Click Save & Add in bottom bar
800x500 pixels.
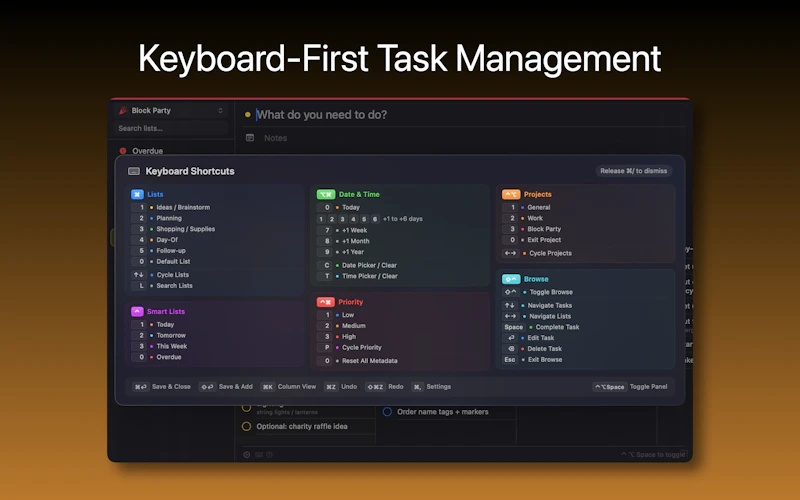226,387
